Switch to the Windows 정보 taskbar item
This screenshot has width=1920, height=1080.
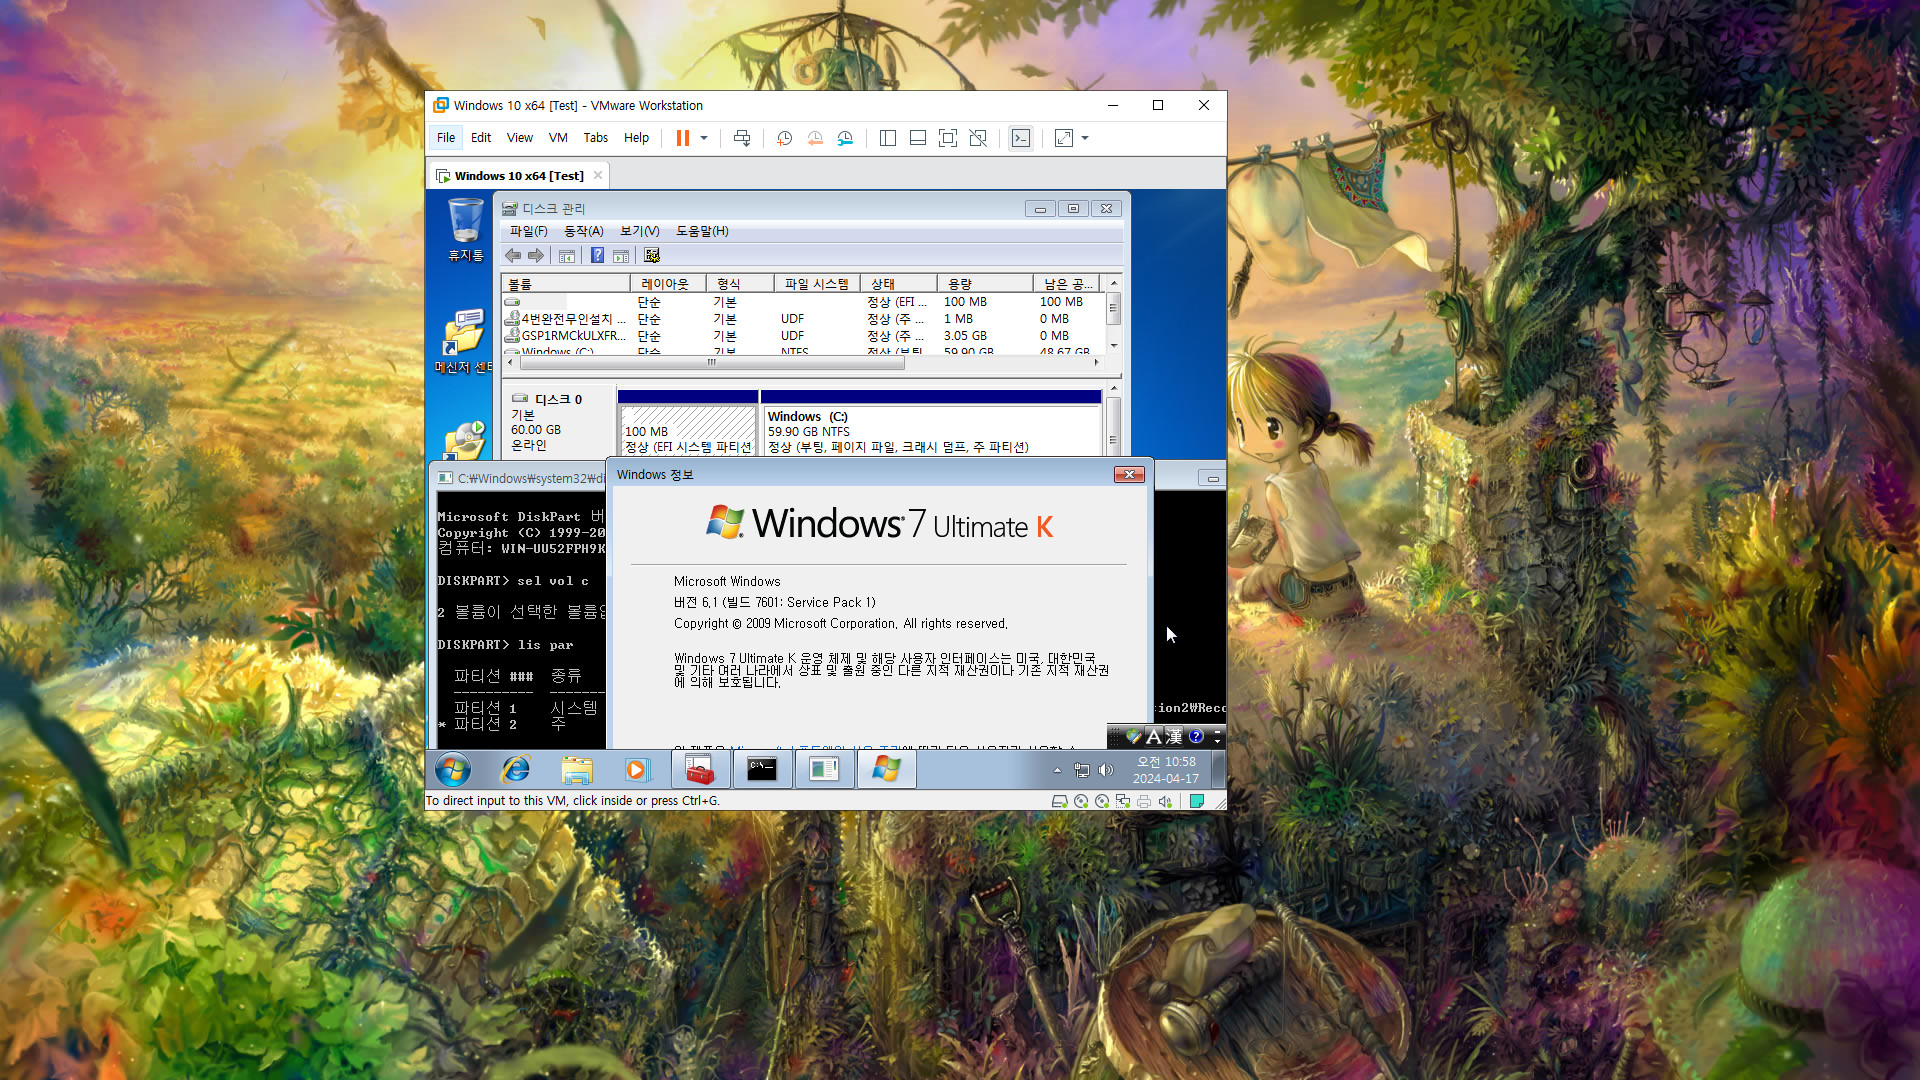pyautogui.click(x=886, y=770)
